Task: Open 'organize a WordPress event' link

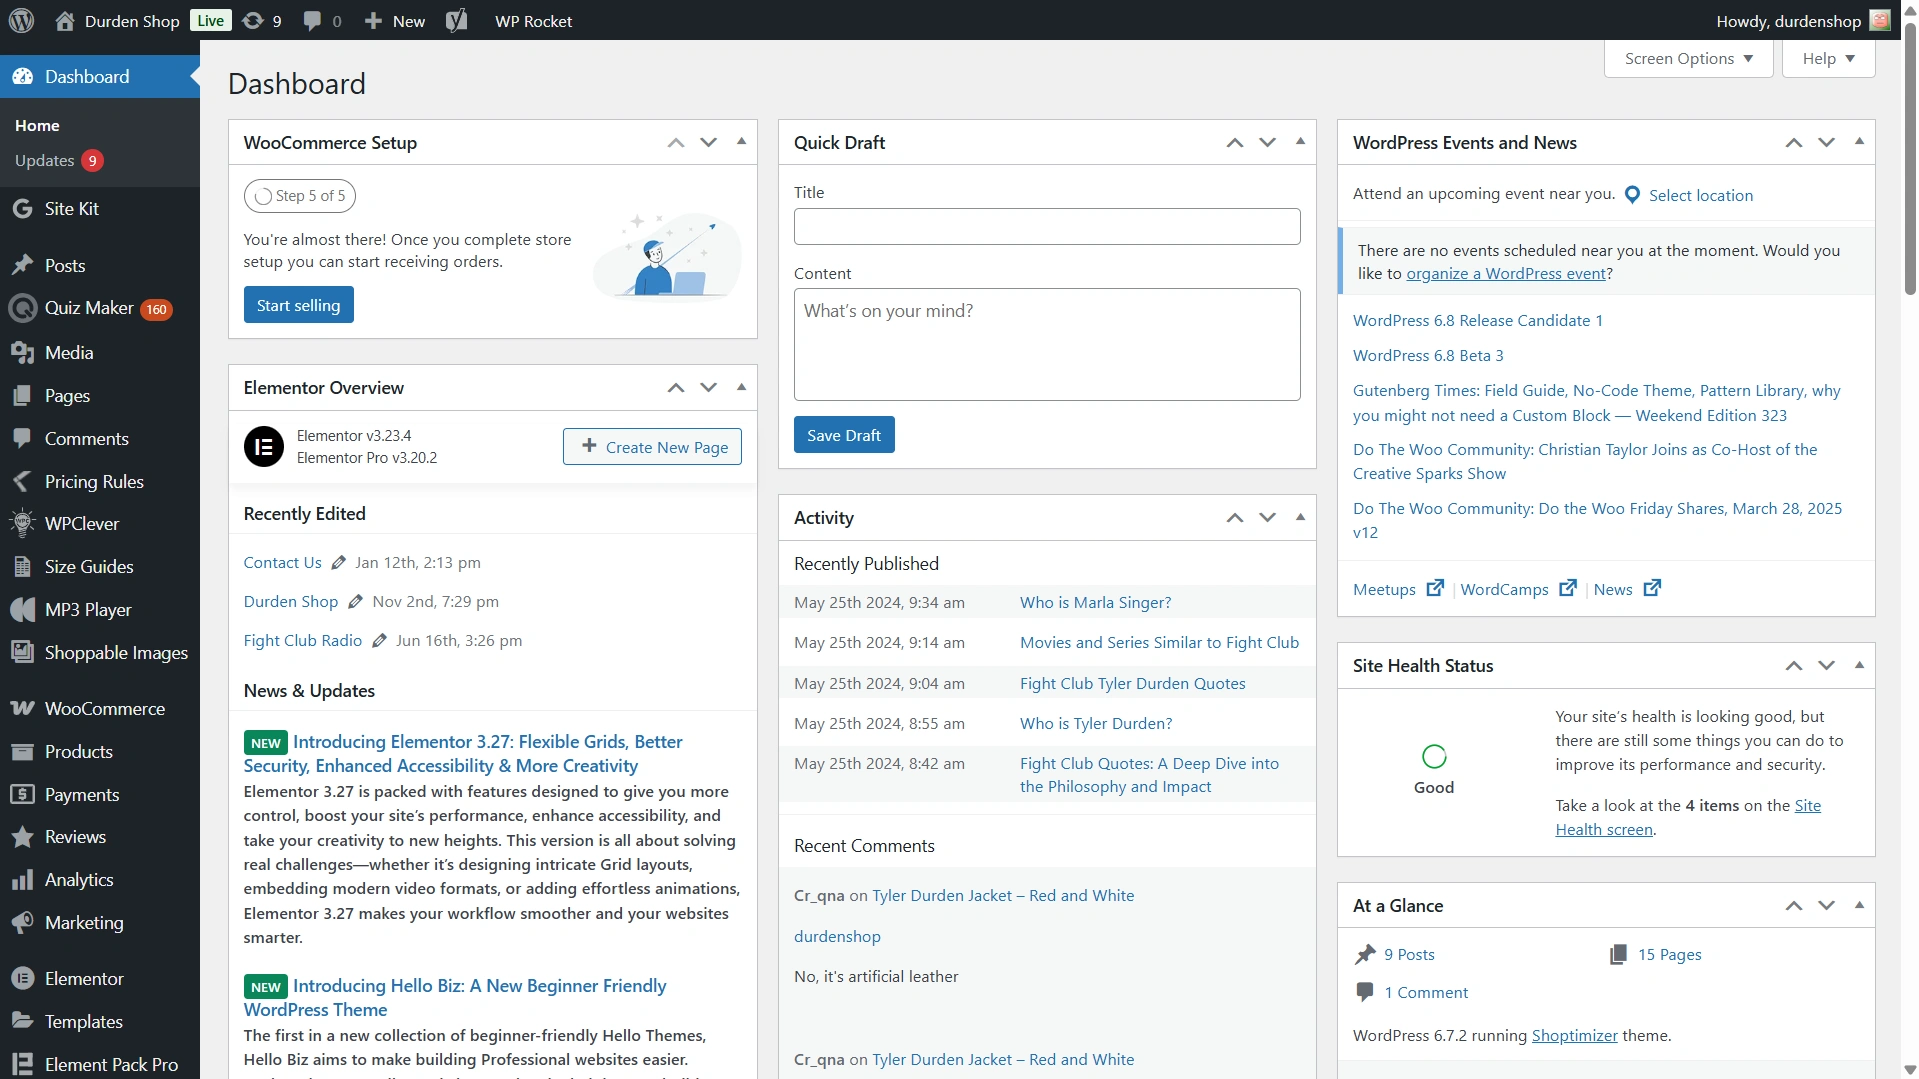Action: (1505, 273)
